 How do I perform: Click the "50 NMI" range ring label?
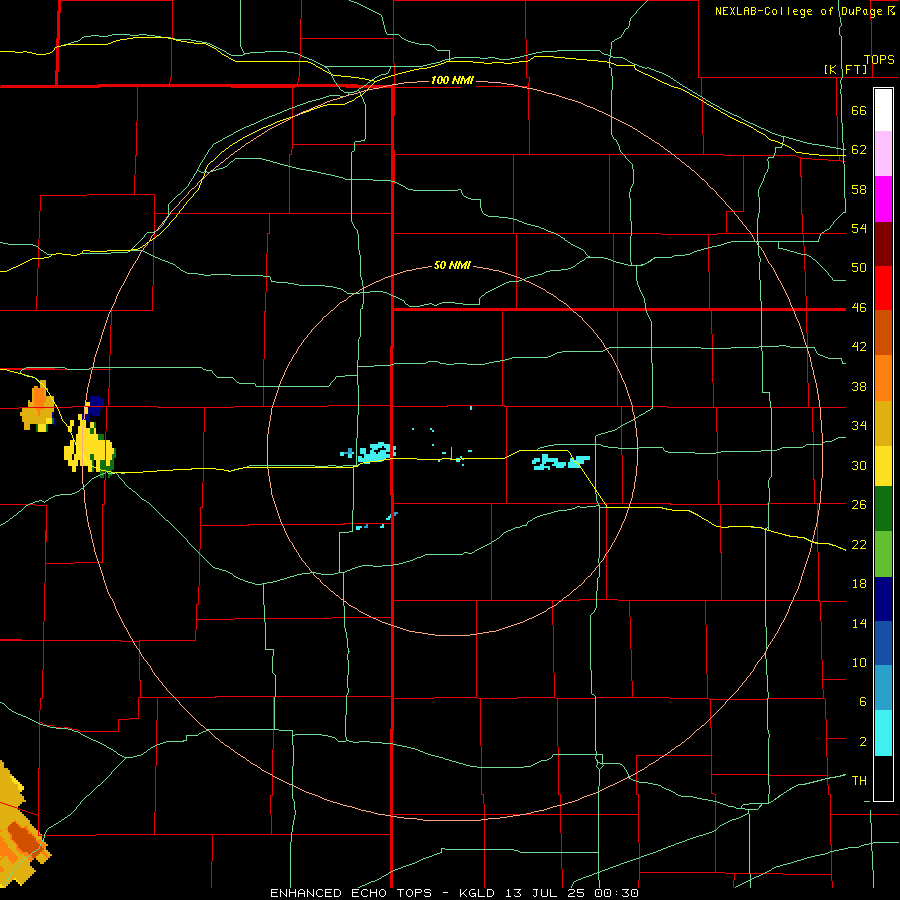click(452, 265)
